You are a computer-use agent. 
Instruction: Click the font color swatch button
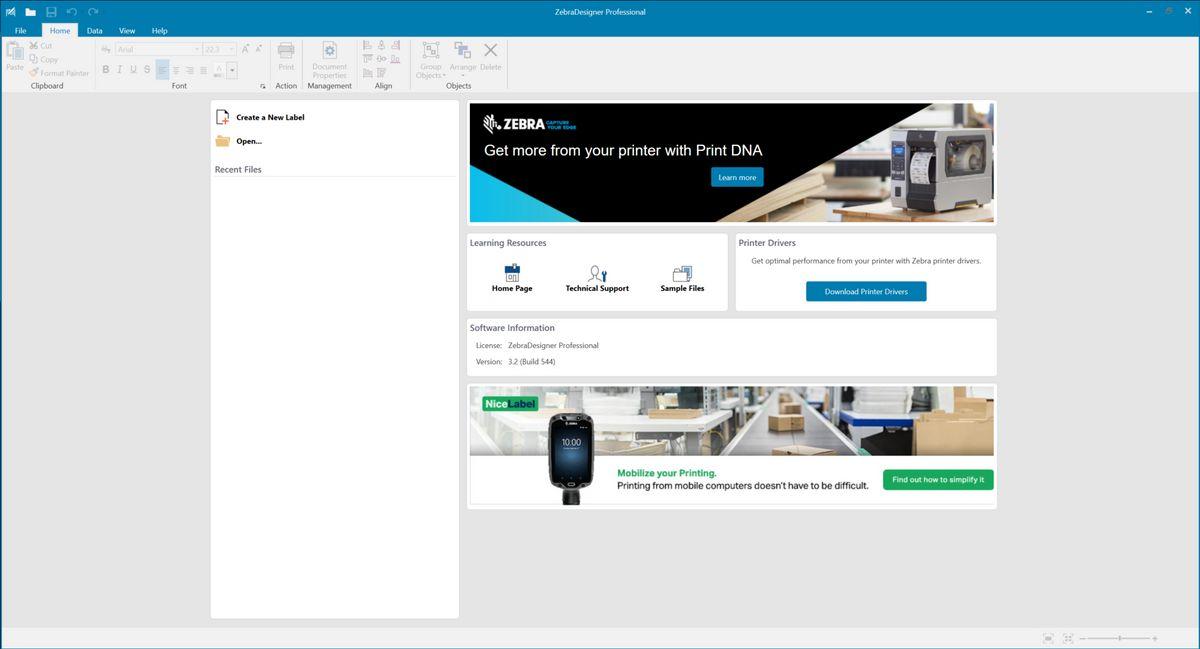[x=219, y=70]
